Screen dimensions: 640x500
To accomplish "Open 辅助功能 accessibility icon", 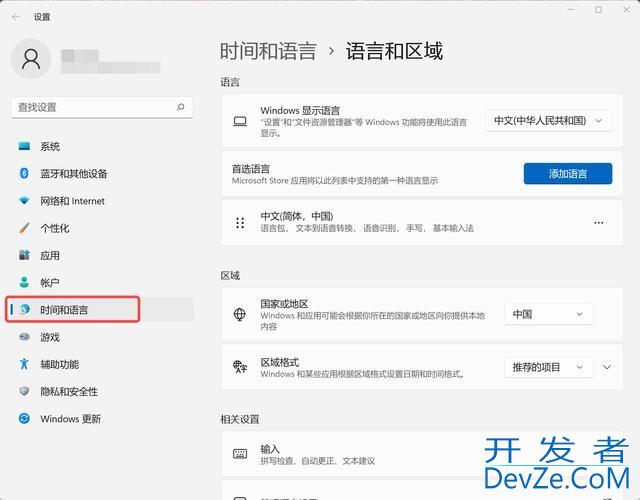I will (24, 364).
